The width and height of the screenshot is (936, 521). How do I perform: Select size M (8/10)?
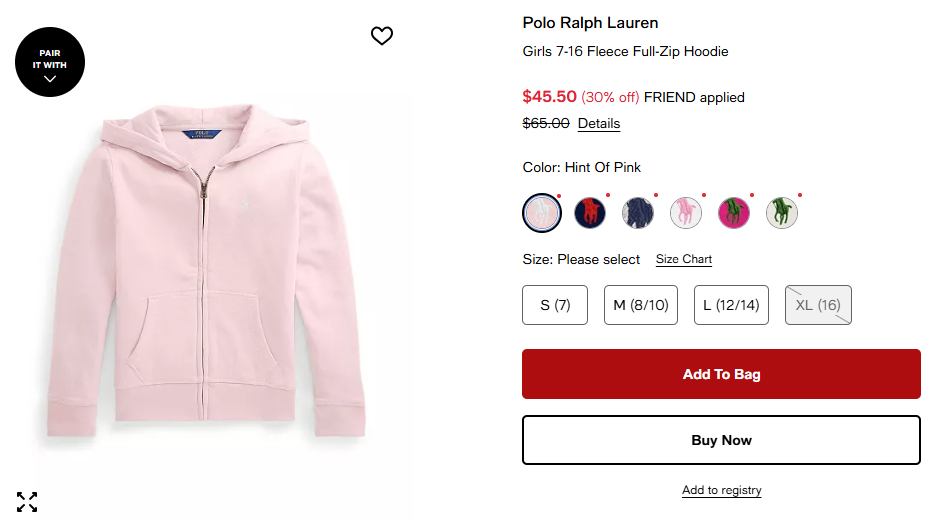[641, 305]
